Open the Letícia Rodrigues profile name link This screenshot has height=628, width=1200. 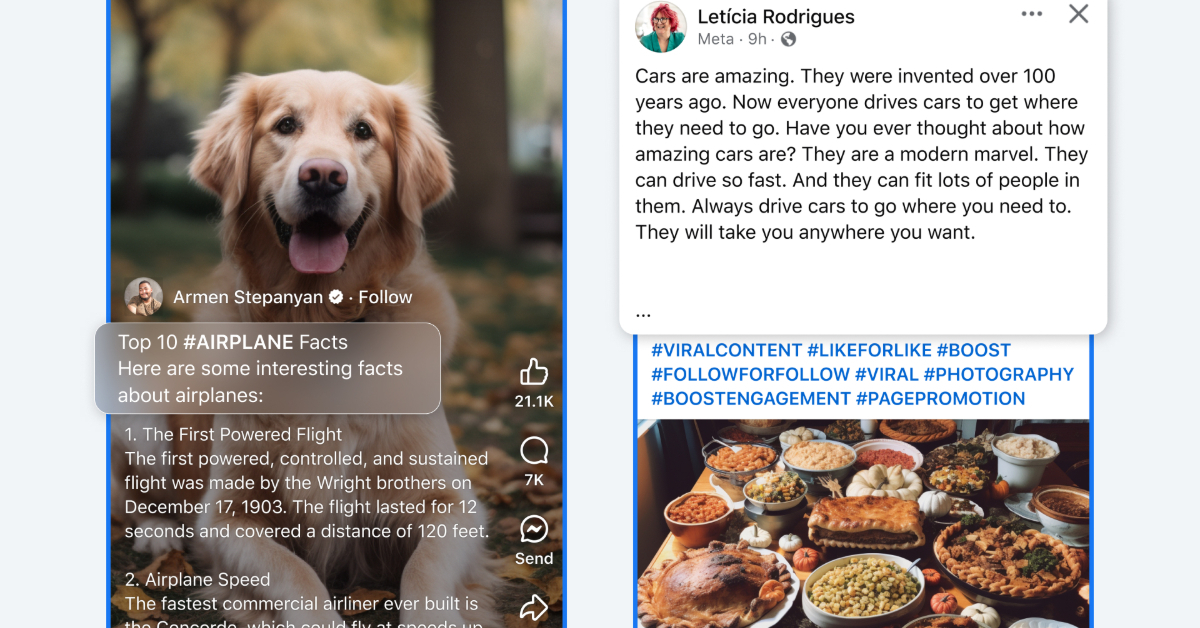point(776,16)
